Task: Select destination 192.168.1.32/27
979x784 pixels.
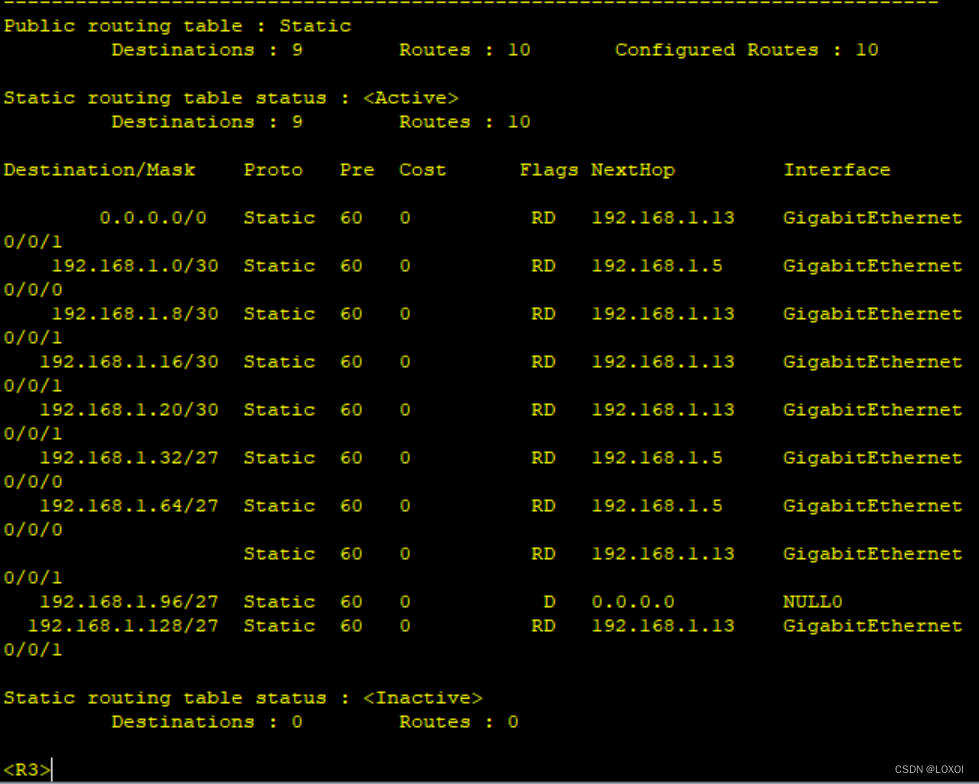Action: click(x=129, y=458)
